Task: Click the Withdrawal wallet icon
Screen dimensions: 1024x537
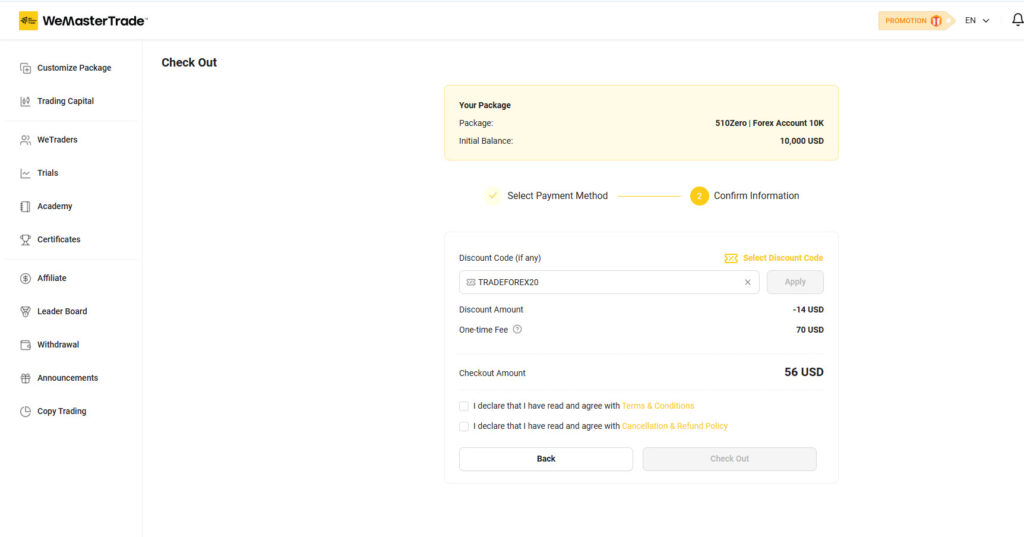Action: coord(26,345)
